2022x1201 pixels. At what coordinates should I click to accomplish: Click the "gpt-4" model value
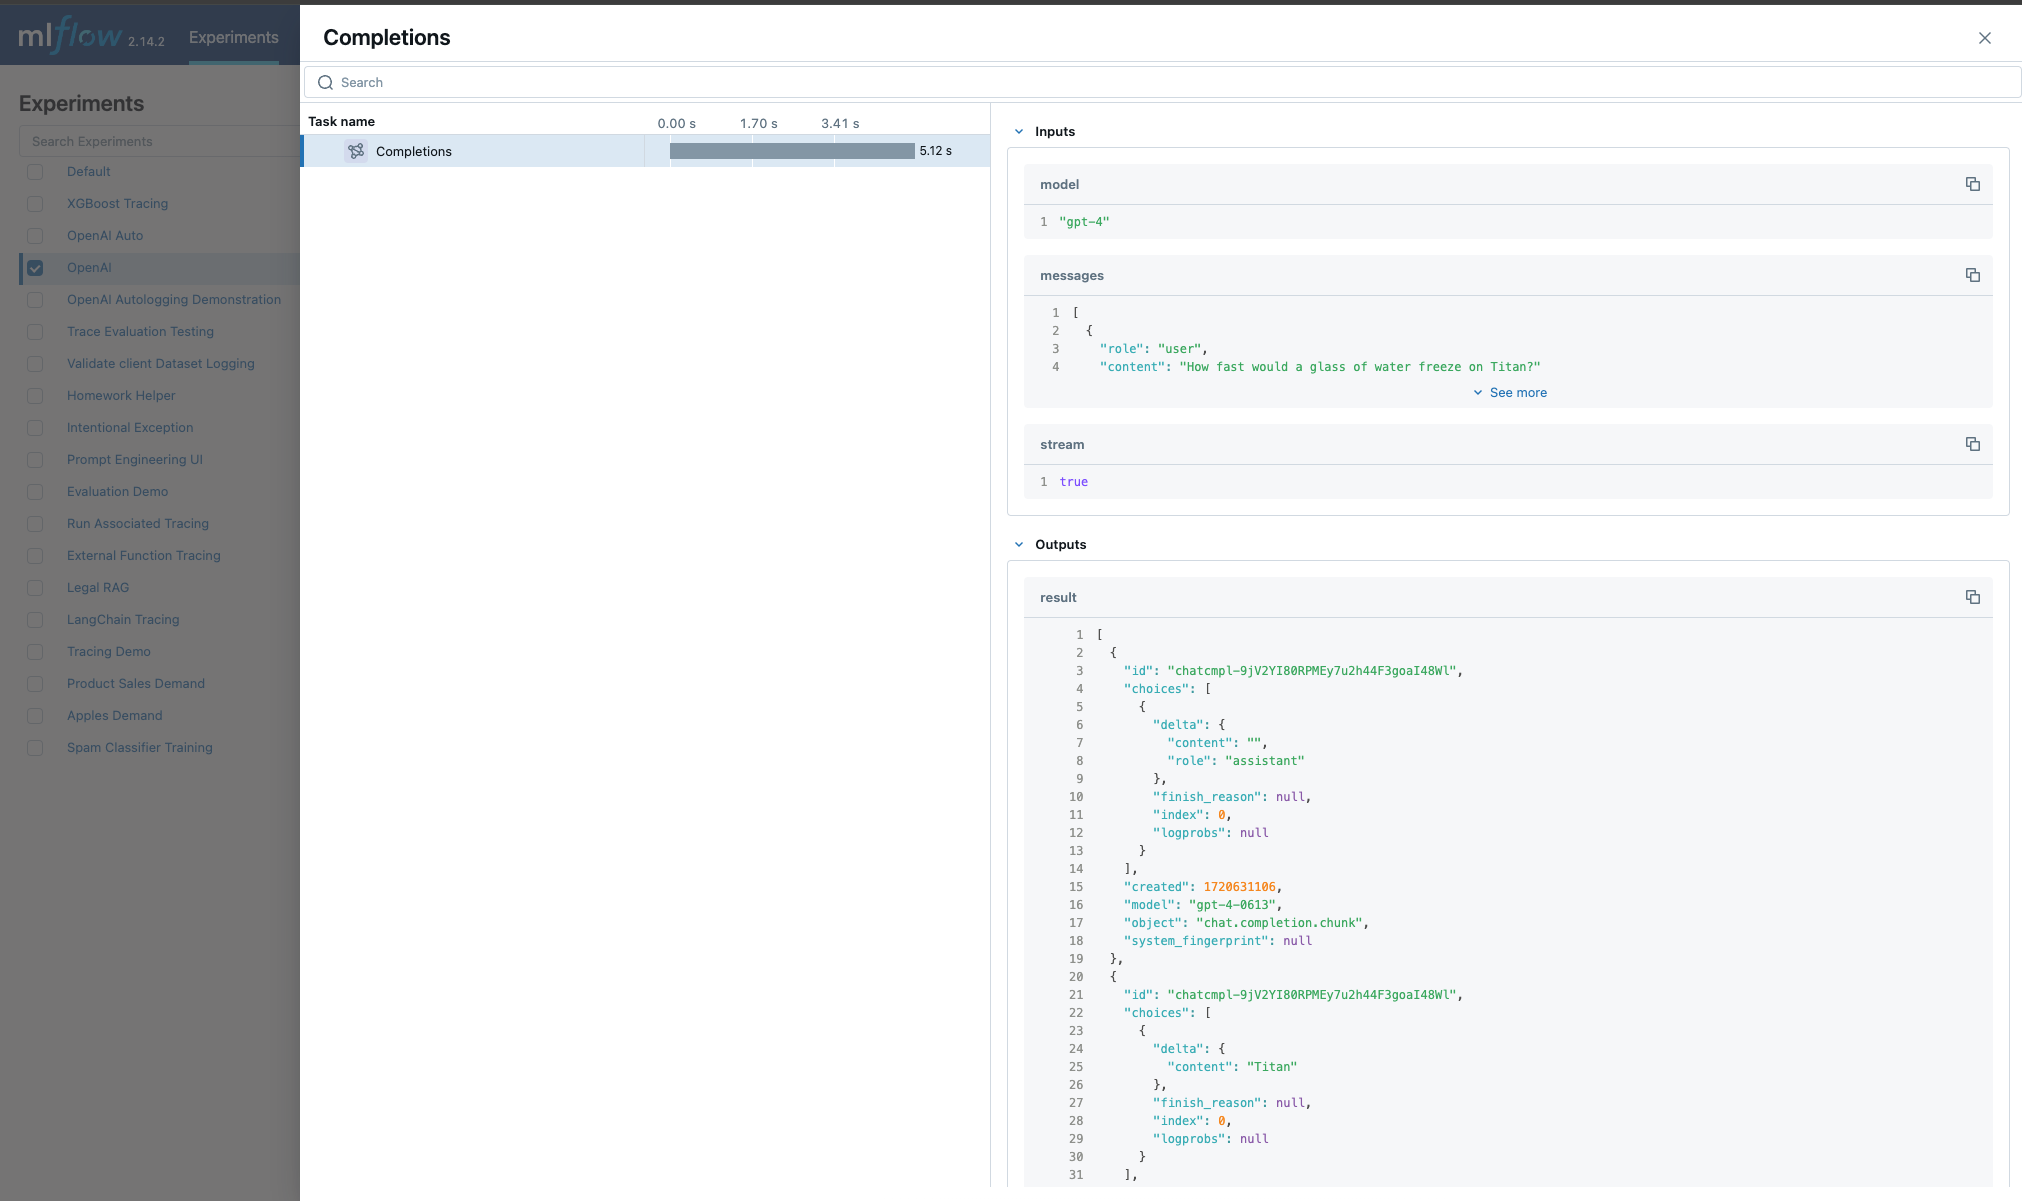1084,221
